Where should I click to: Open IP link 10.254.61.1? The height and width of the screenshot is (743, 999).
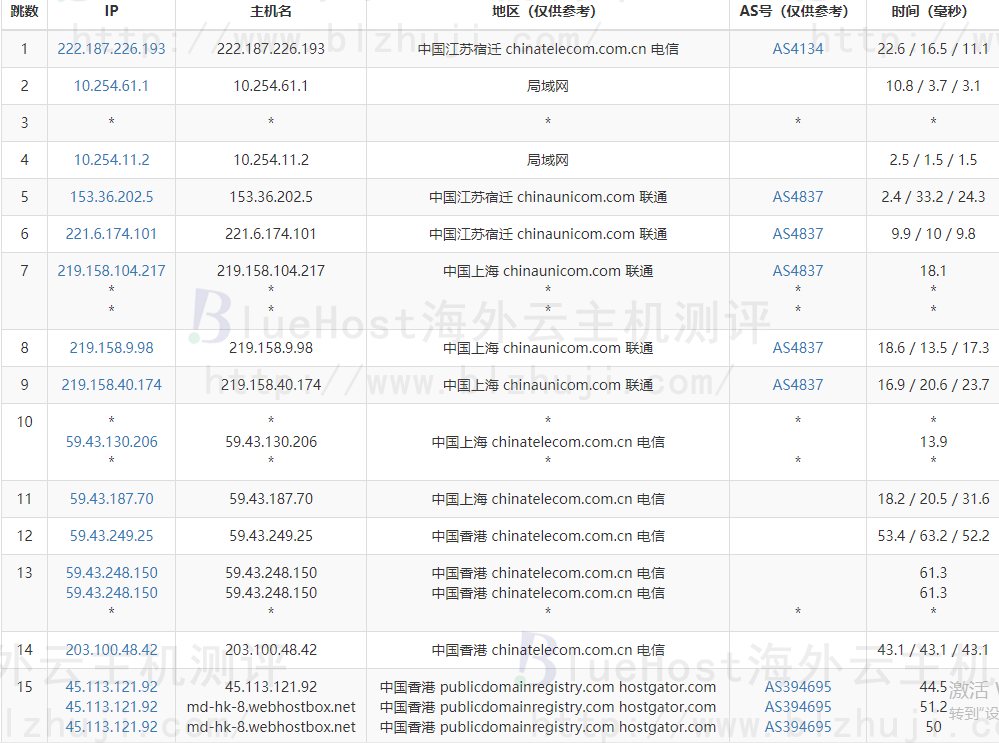click(111, 85)
